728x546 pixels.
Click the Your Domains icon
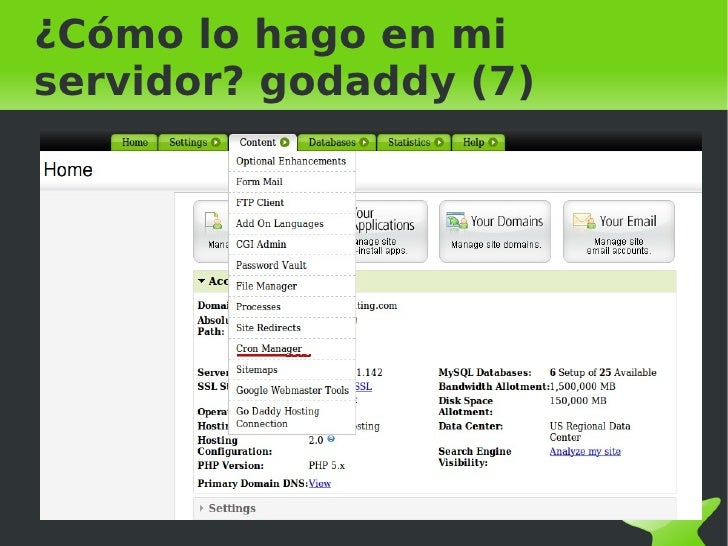(x=457, y=221)
